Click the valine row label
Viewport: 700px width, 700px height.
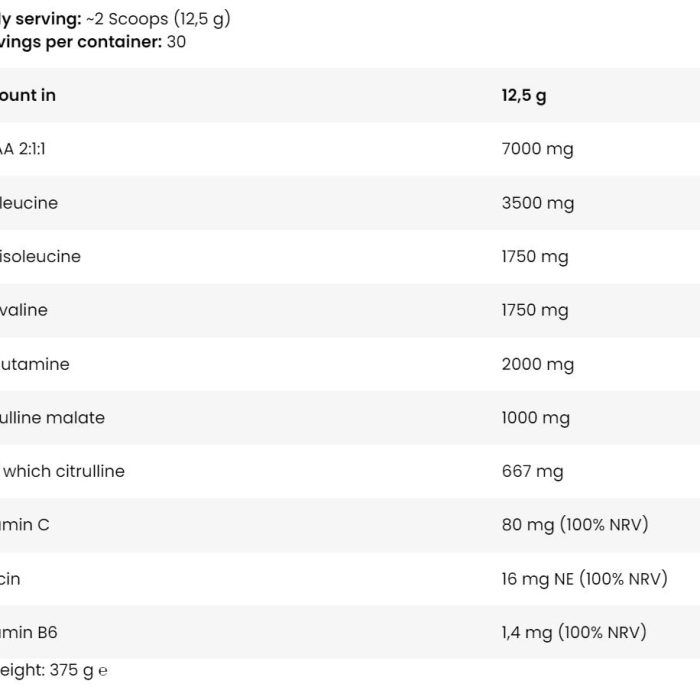[24, 310]
